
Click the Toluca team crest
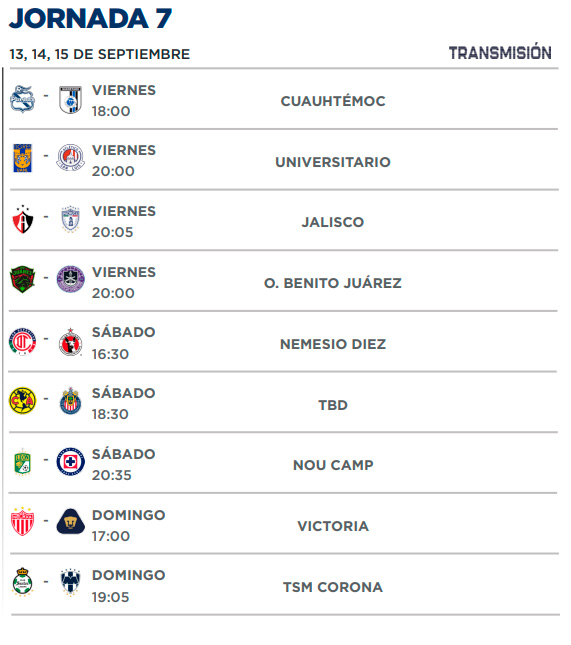pos(23,341)
